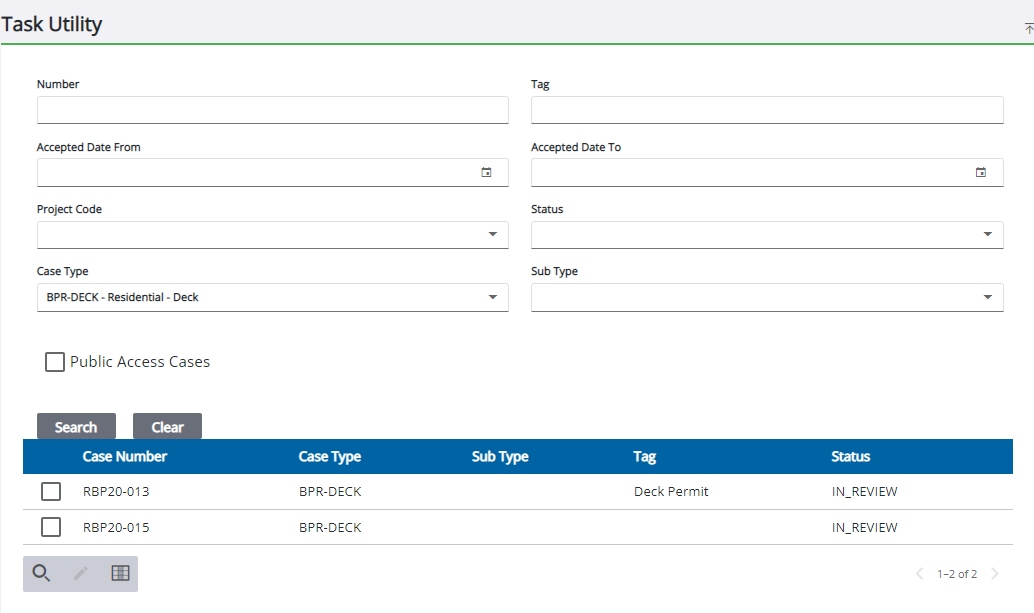Go to the previous results page arrow
Image resolution: width=1034 pixels, height=613 pixels.
click(x=920, y=574)
